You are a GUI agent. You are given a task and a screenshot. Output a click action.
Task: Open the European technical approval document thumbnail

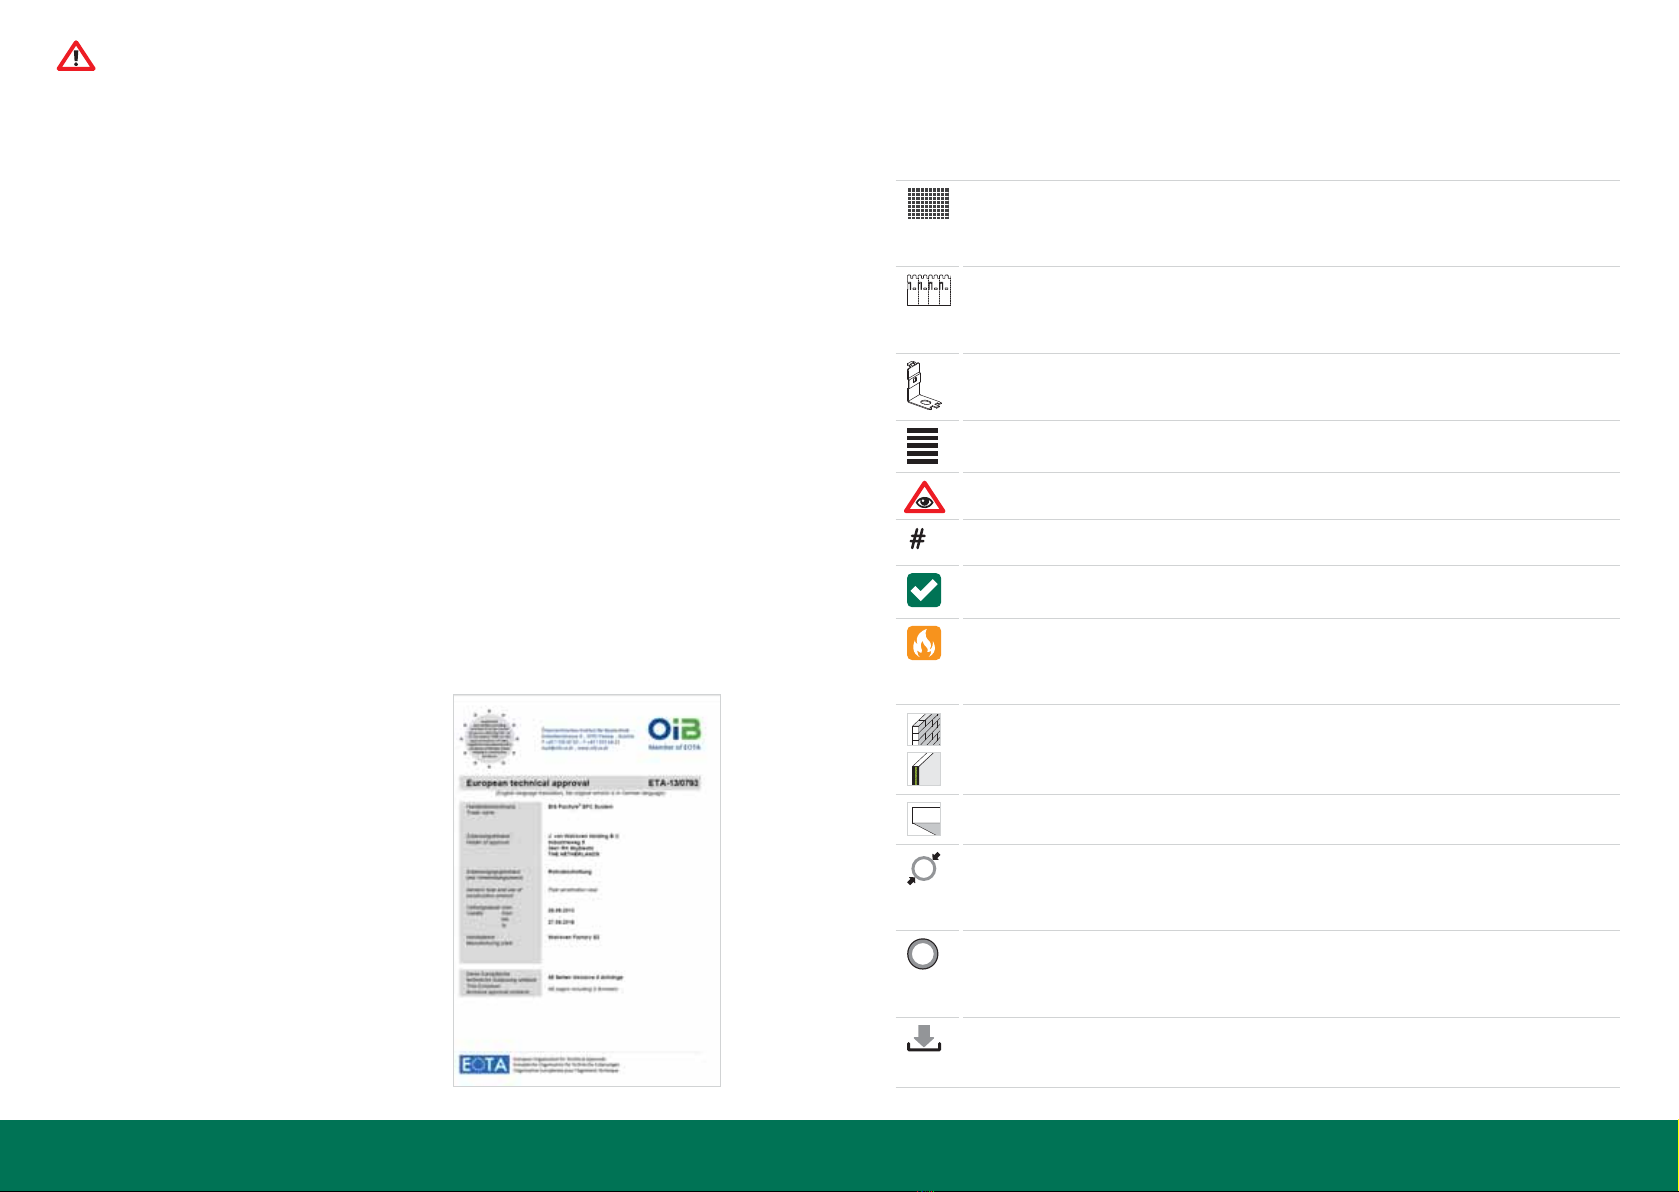tap(587, 890)
